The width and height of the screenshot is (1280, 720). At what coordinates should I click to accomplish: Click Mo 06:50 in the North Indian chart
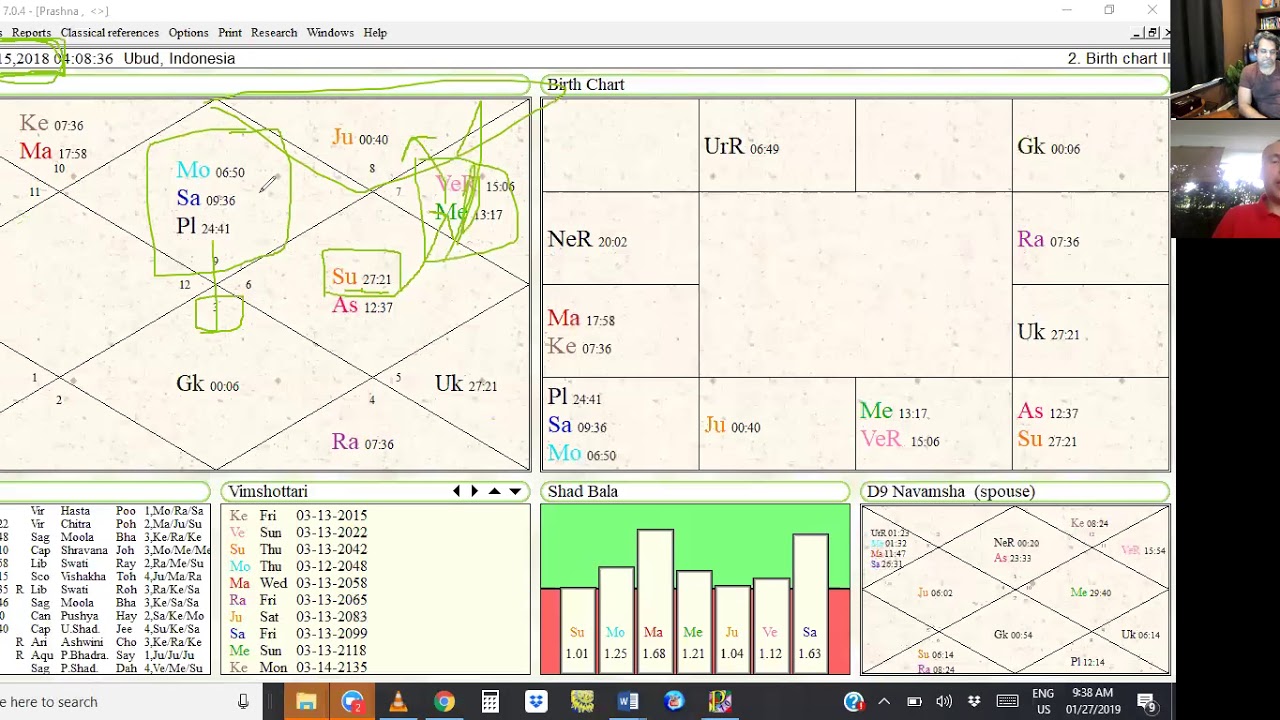pyautogui.click(x=210, y=171)
